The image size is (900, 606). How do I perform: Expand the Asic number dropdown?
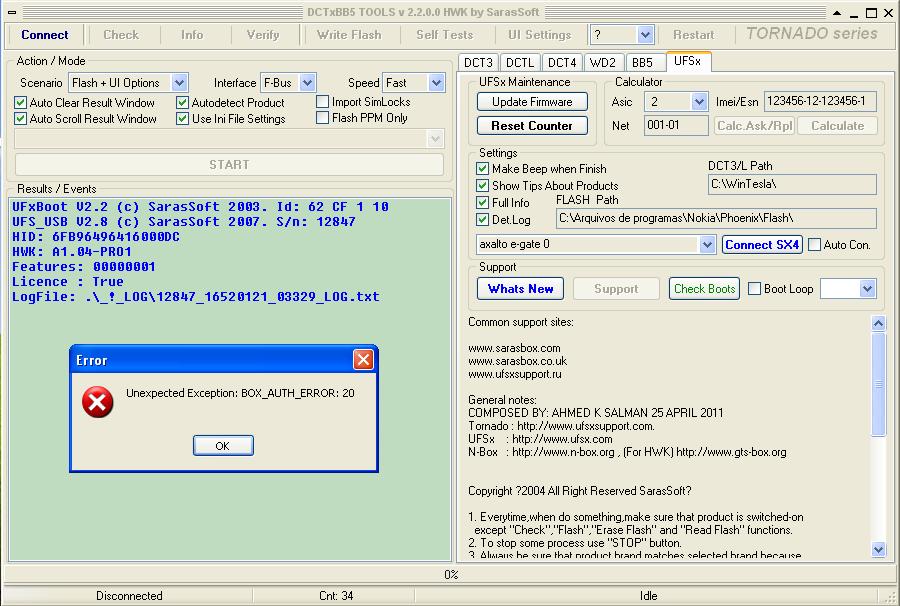click(699, 102)
